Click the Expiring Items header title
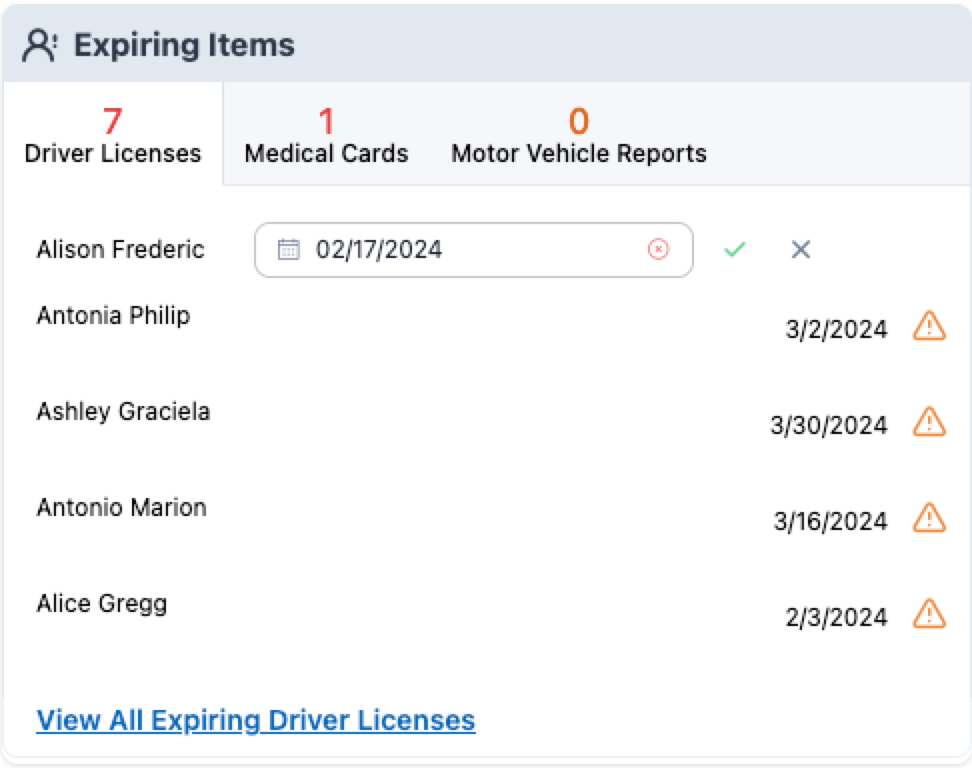The width and height of the screenshot is (972, 768). pyautogui.click(x=184, y=45)
